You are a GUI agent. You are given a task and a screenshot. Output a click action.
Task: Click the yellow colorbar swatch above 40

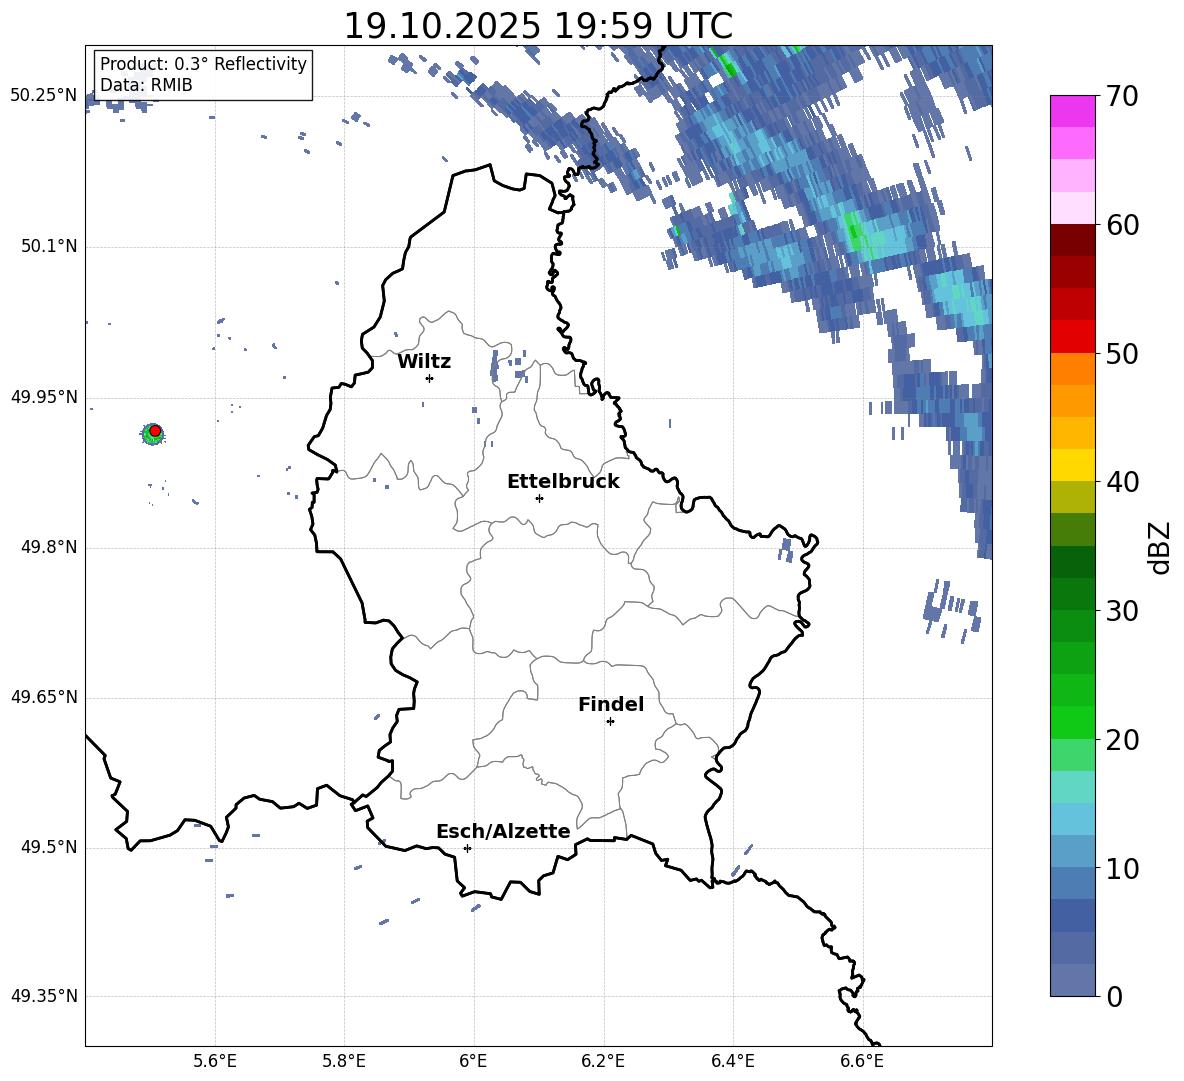[1072, 466]
